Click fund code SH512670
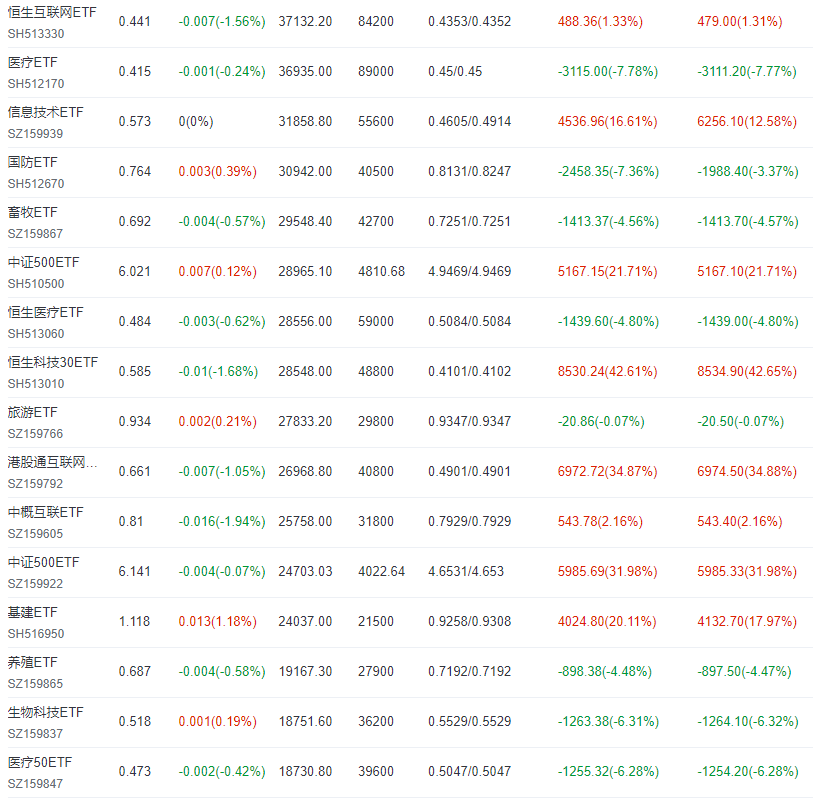This screenshot has width=813, height=800. 36,184
